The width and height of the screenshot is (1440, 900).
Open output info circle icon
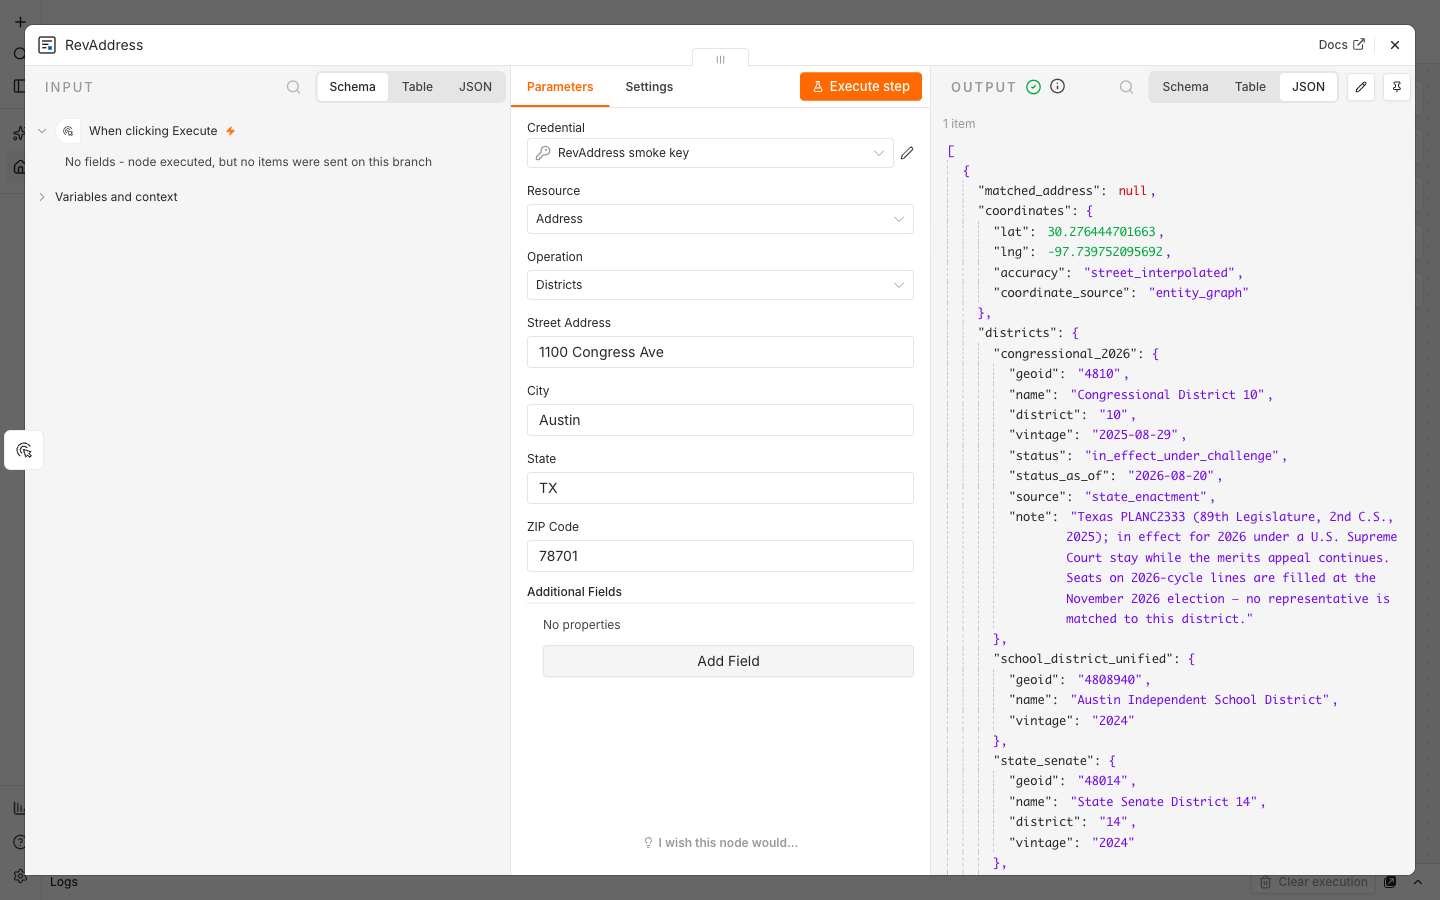coord(1058,87)
